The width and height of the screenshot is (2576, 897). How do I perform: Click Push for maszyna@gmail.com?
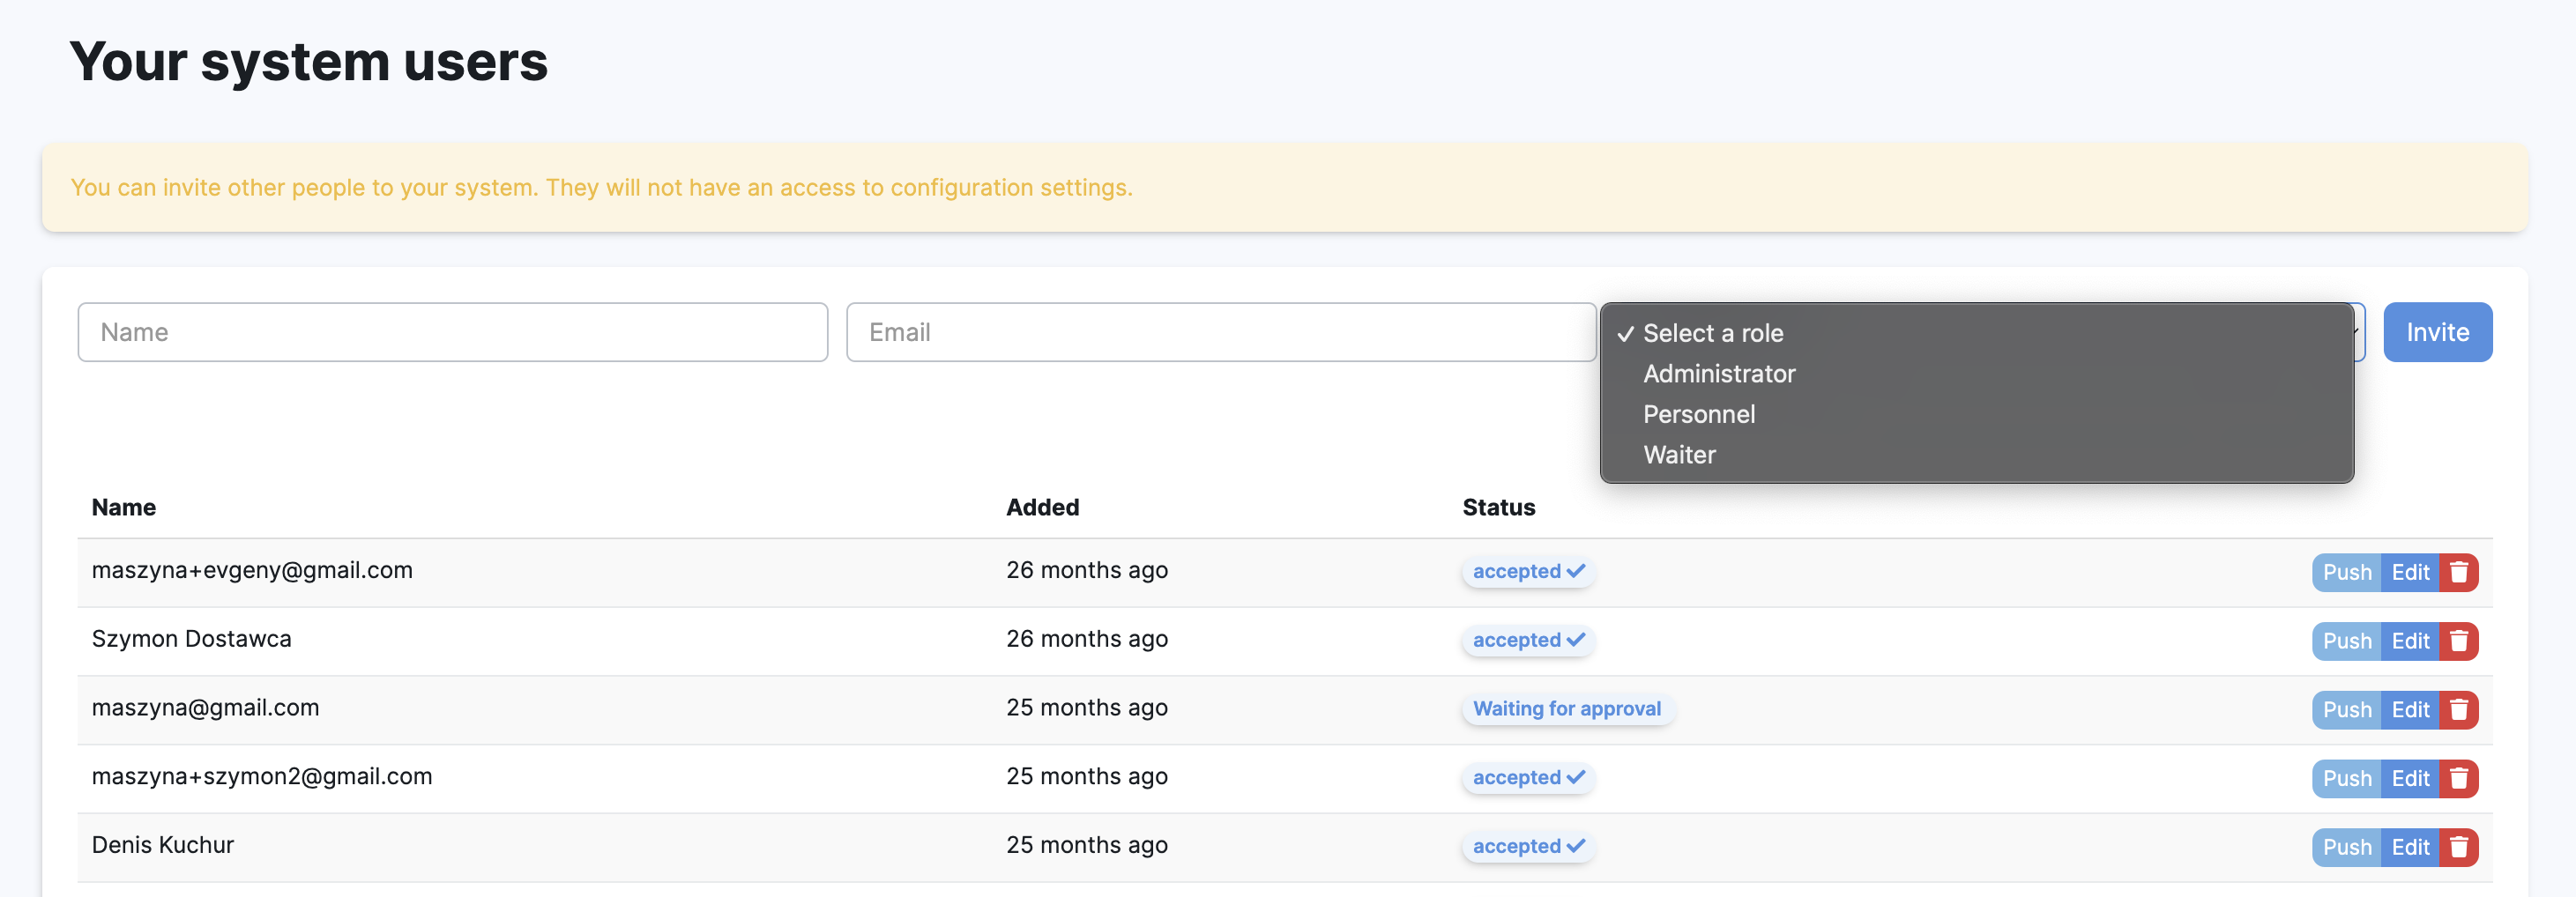coord(2346,710)
